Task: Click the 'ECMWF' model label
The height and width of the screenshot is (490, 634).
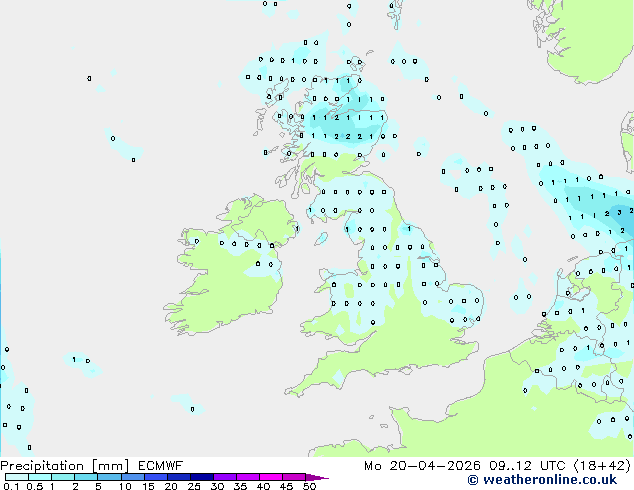Action: tap(161, 466)
